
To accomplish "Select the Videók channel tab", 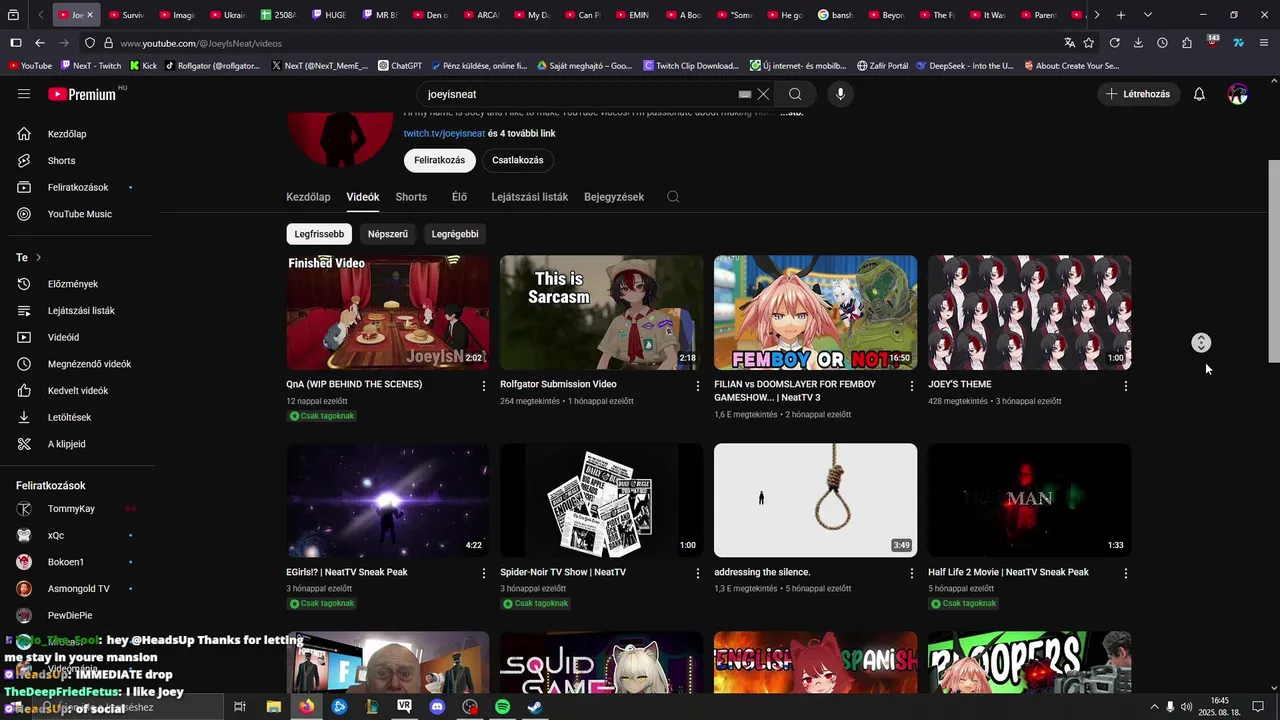I will click(363, 197).
